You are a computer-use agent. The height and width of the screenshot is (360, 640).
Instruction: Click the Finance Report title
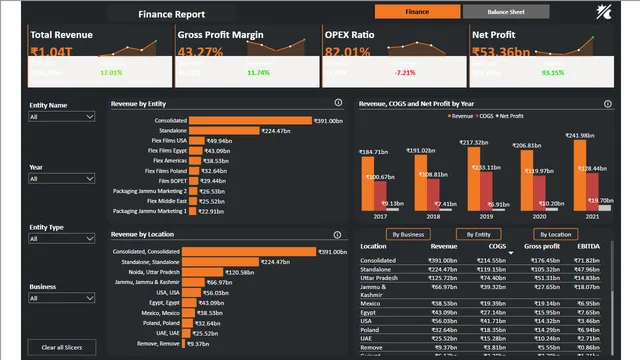point(171,14)
